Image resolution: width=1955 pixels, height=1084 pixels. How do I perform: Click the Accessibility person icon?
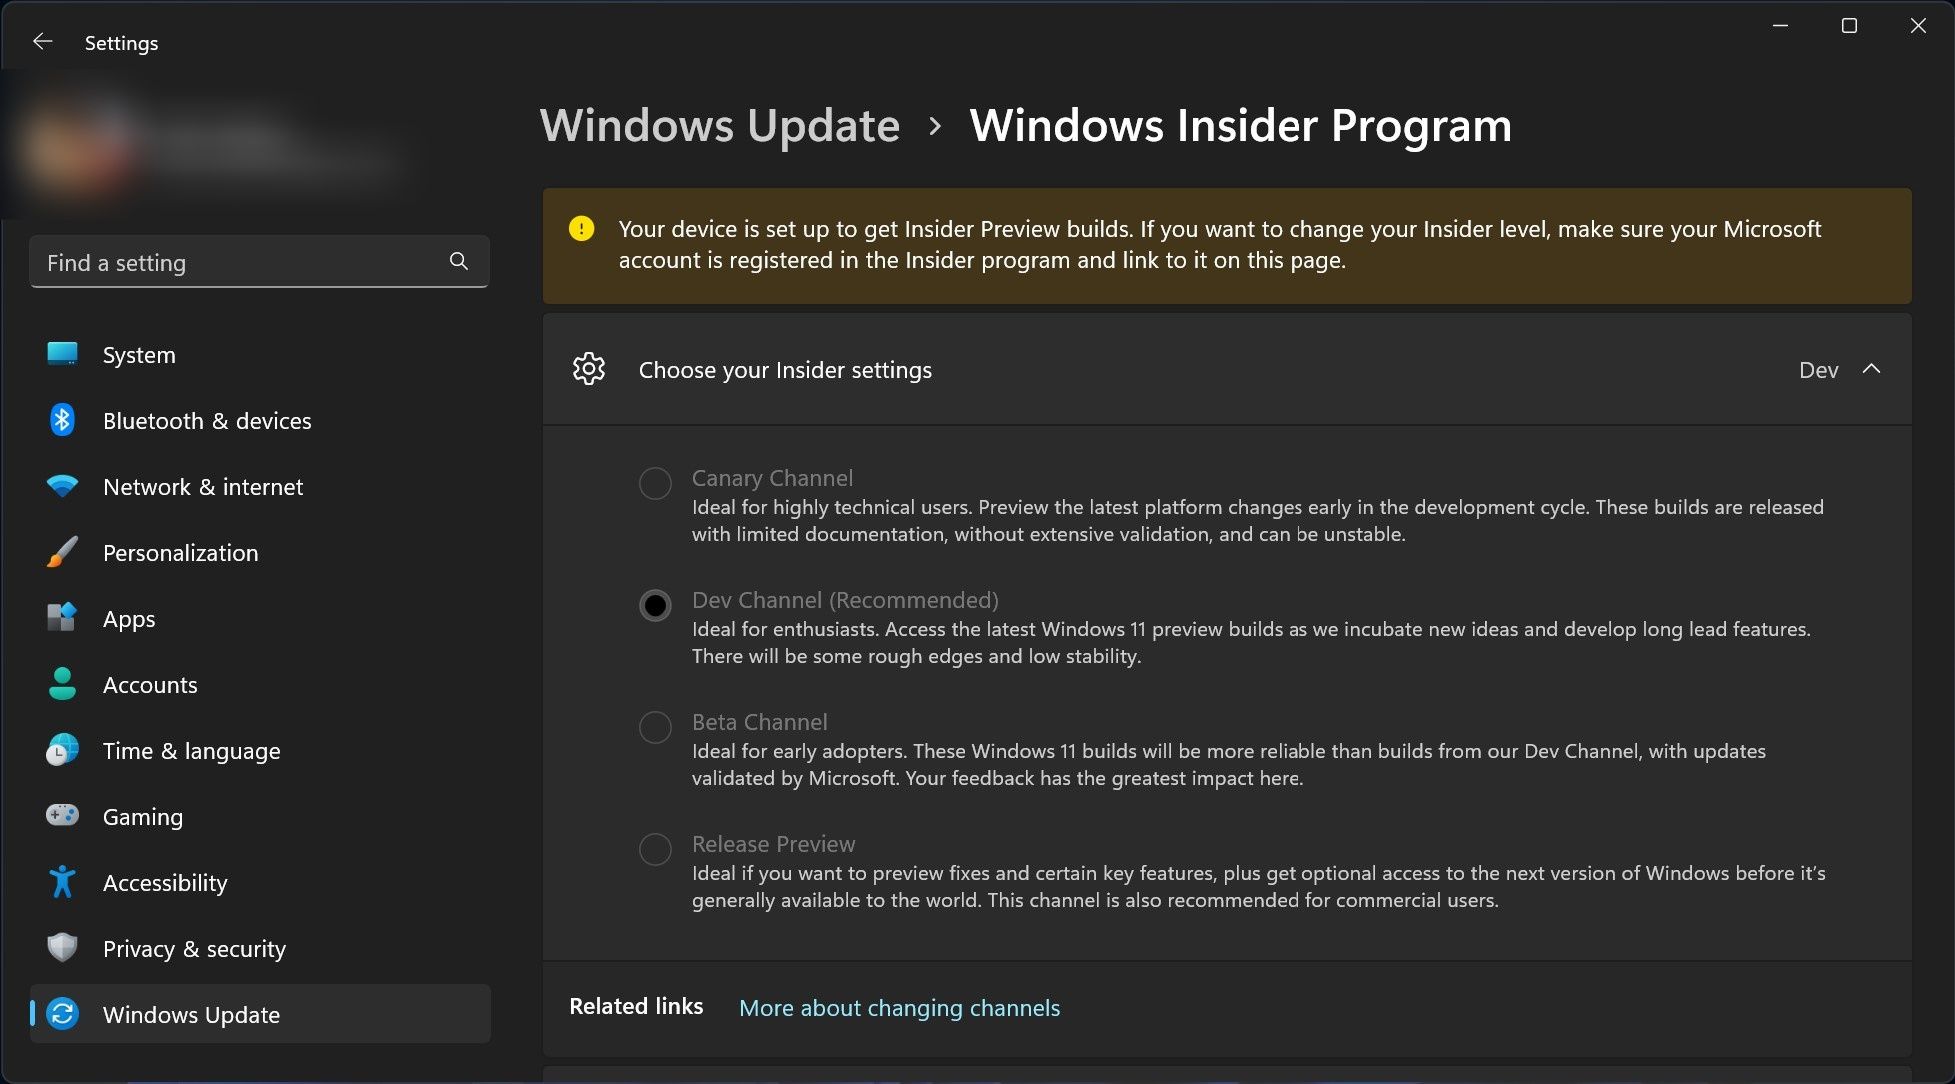(x=62, y=882)
